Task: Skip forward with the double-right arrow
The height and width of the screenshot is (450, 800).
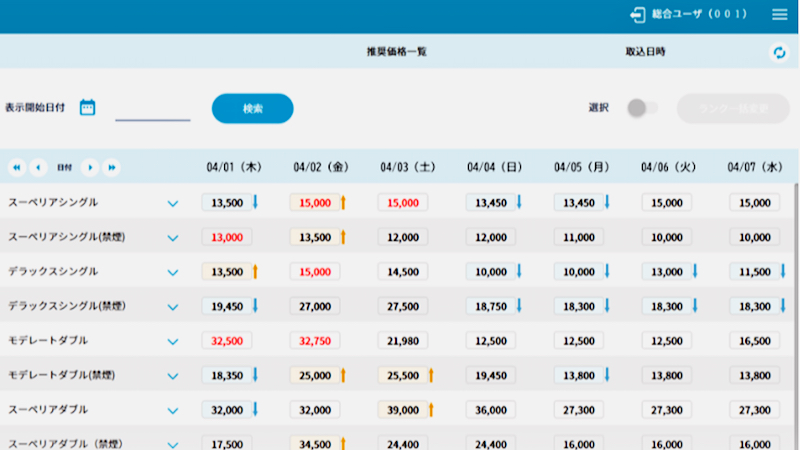Action: click(x=112, y=167)
